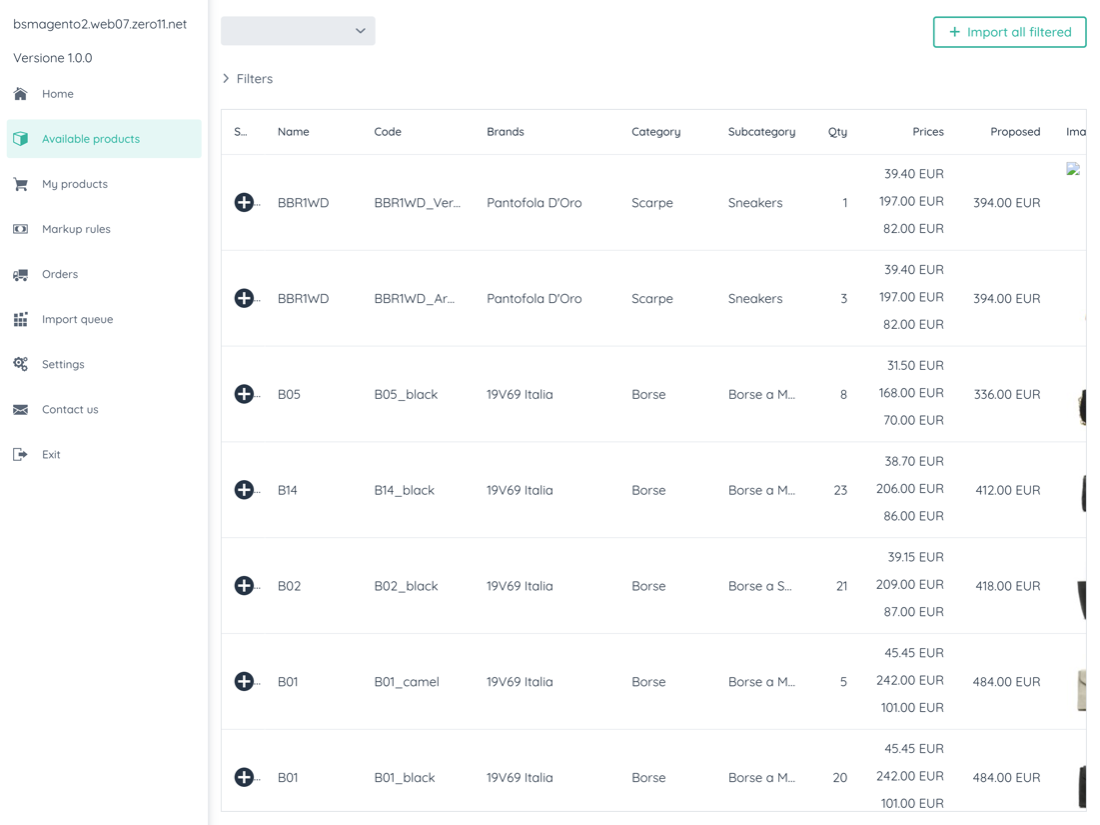Click the Import queue grid icon
This screenshot has width=1100, height=825.
[20, 320]
